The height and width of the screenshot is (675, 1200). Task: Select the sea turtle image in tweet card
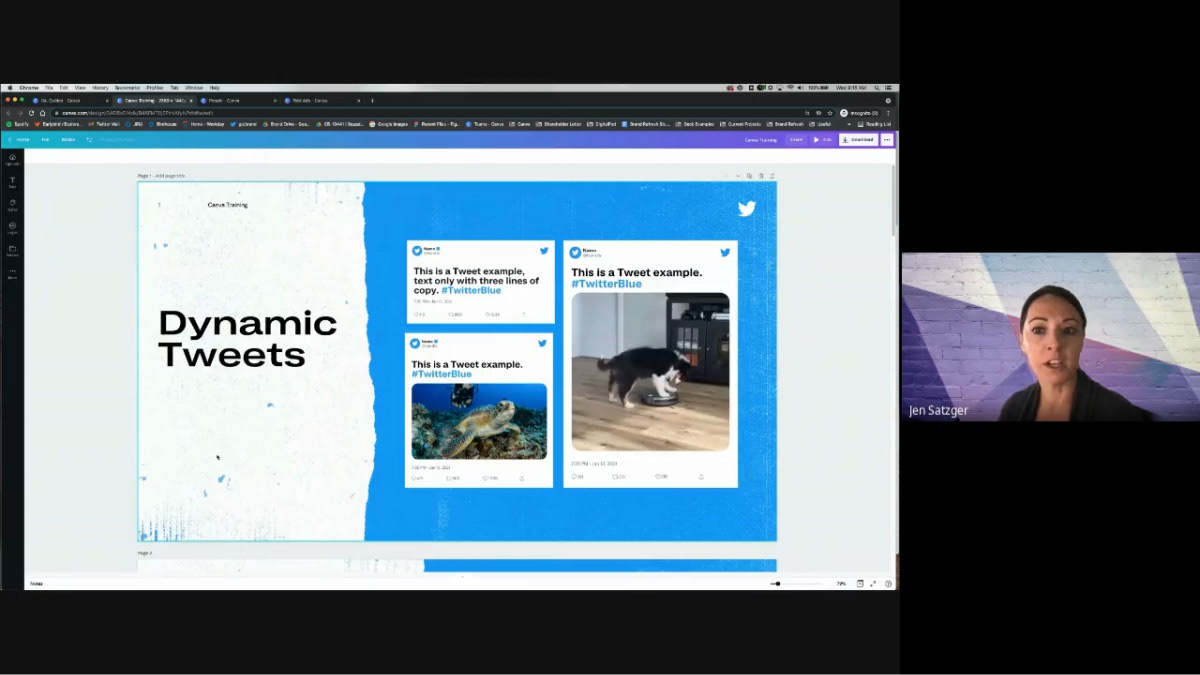(479, 421)
